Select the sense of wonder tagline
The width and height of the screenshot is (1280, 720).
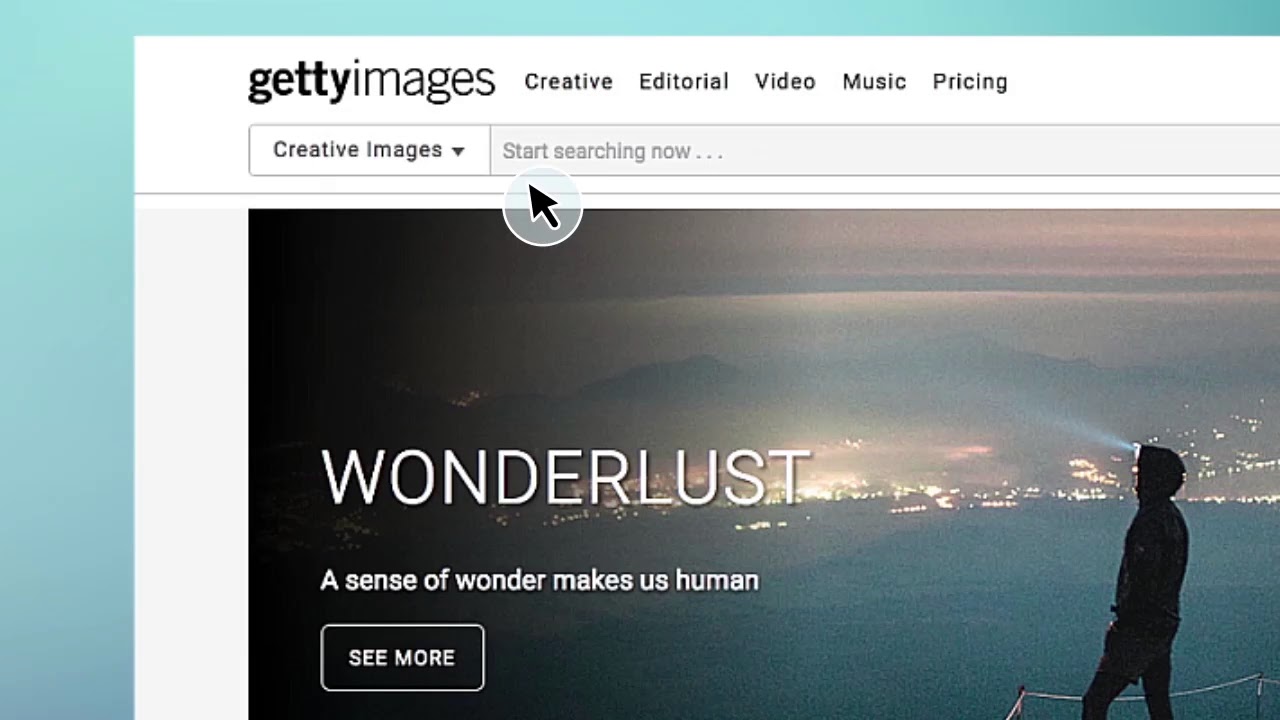tap(539, 580)
